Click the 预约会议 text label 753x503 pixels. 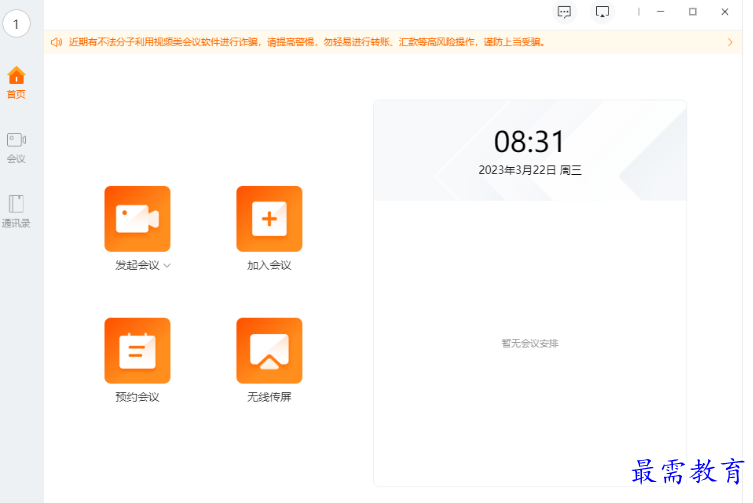pos(137,397)
